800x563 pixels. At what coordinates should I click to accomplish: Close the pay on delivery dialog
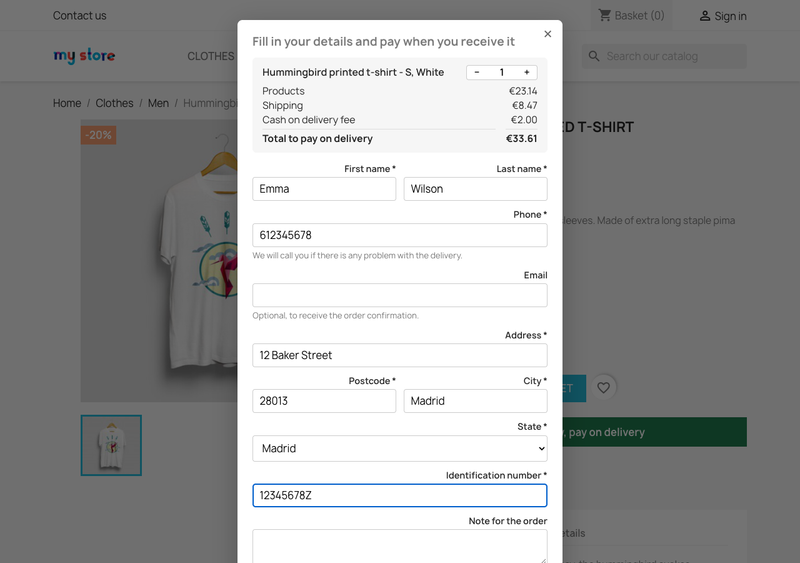(547, 34)
